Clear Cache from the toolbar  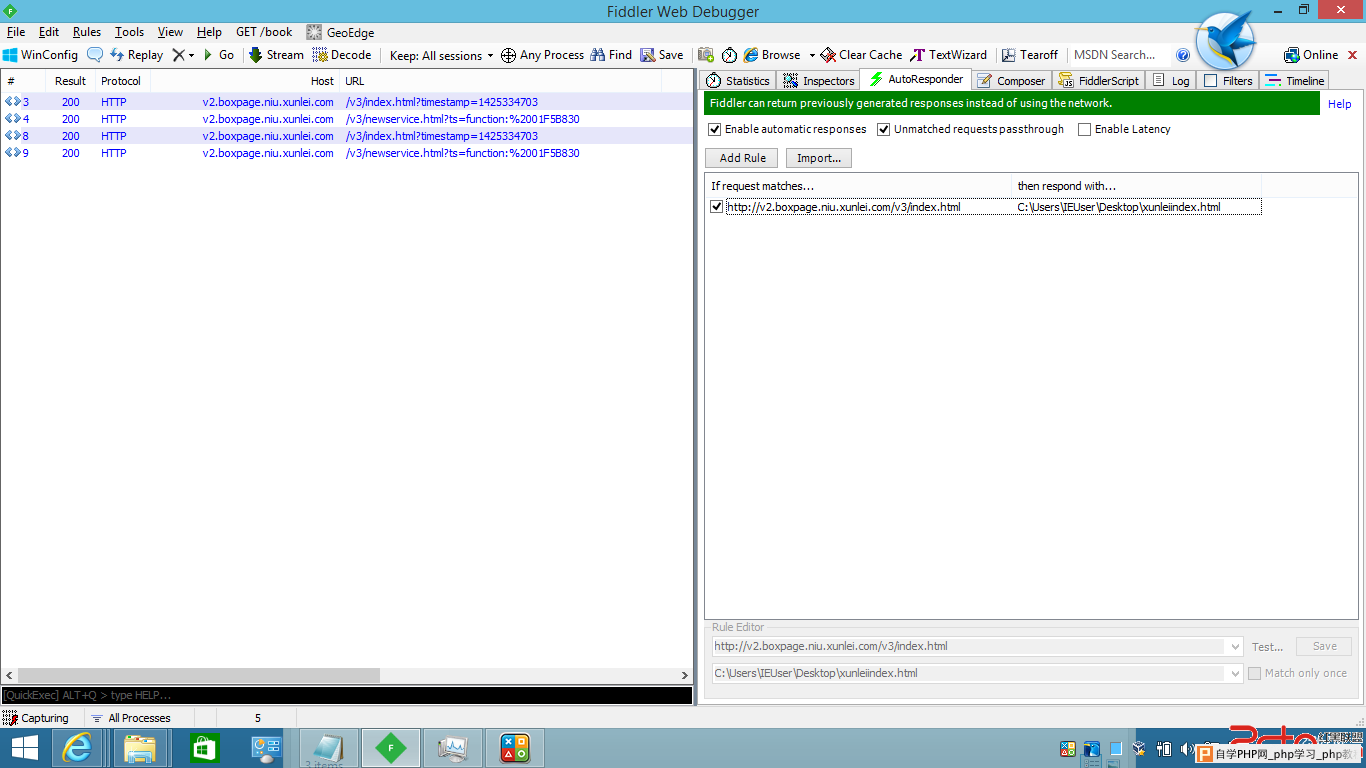[x=861, y=55]
